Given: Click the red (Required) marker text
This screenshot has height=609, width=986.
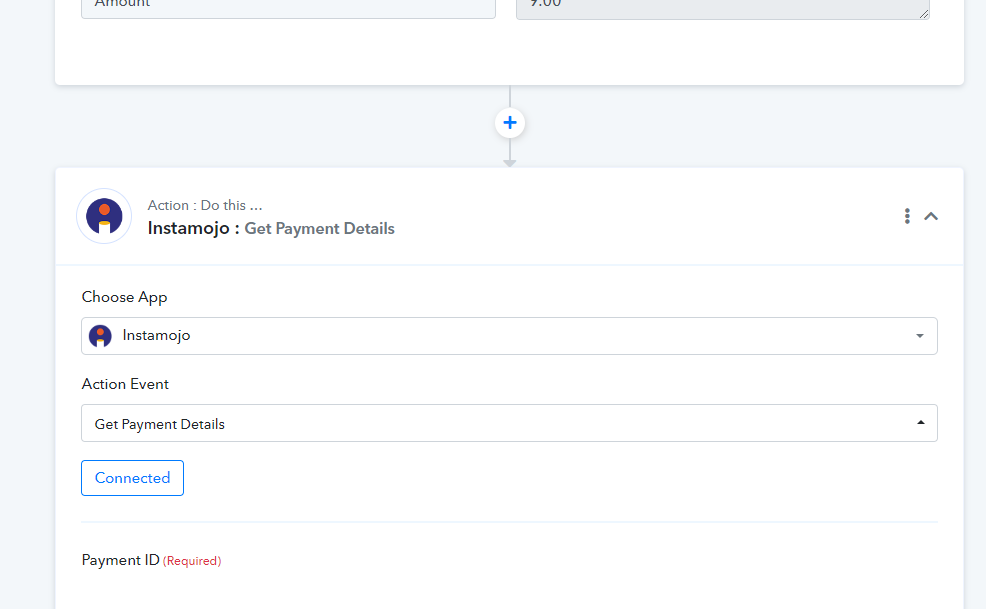Looking at the screenshot, I should click(x=192, y=561).
